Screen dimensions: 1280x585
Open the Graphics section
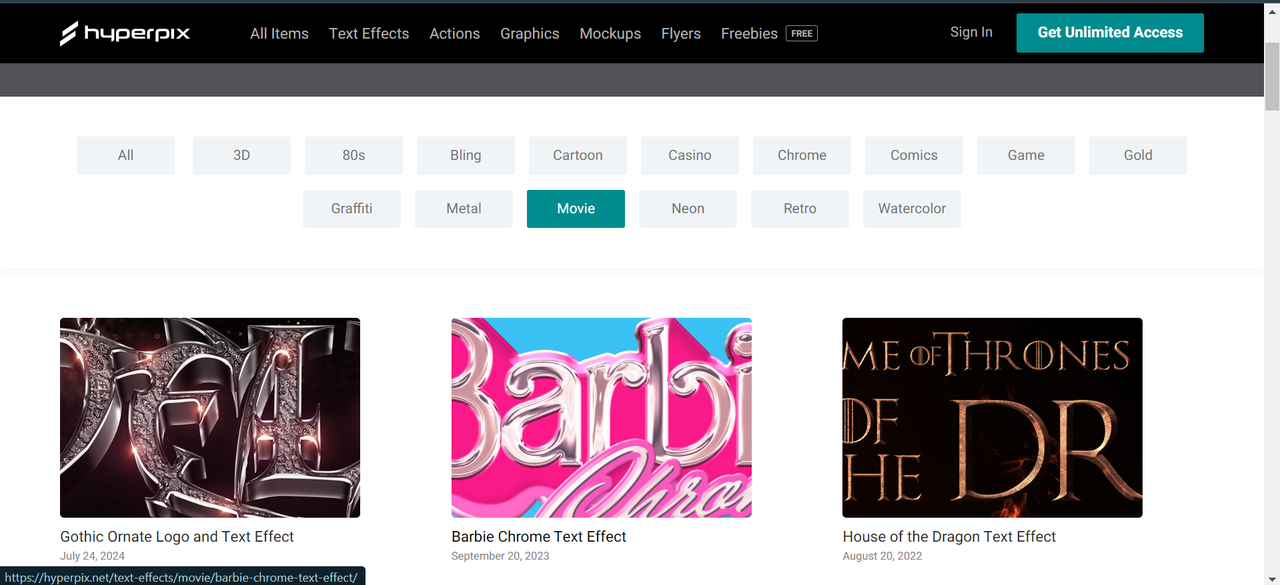530,33
